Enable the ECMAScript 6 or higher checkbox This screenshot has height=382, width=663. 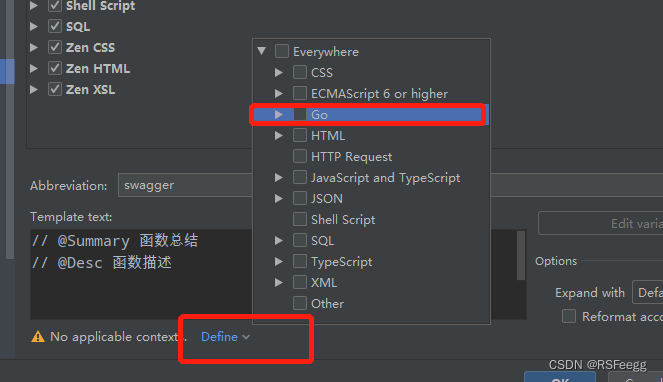[300, 93]
